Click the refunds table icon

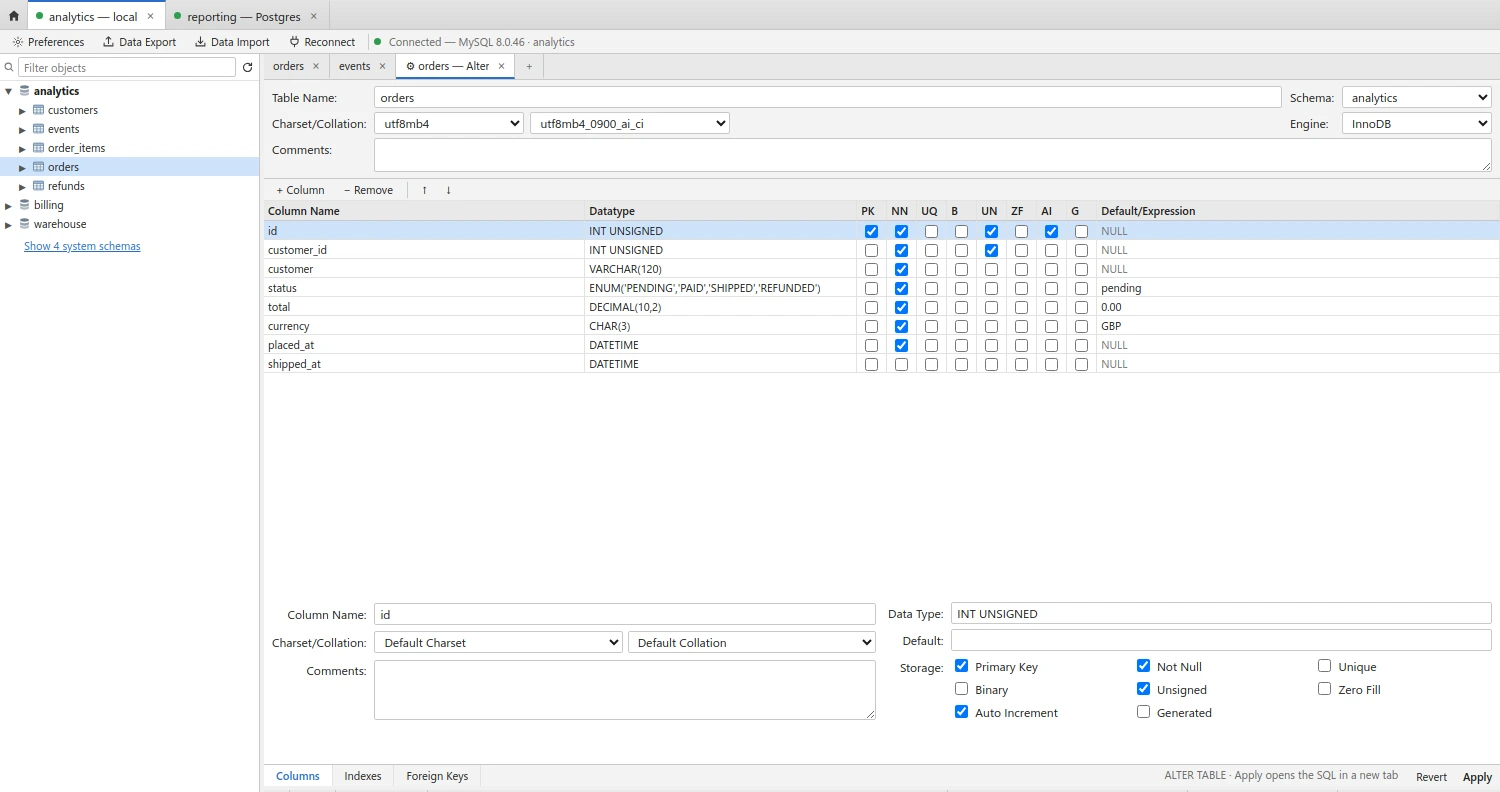point(39,186)
